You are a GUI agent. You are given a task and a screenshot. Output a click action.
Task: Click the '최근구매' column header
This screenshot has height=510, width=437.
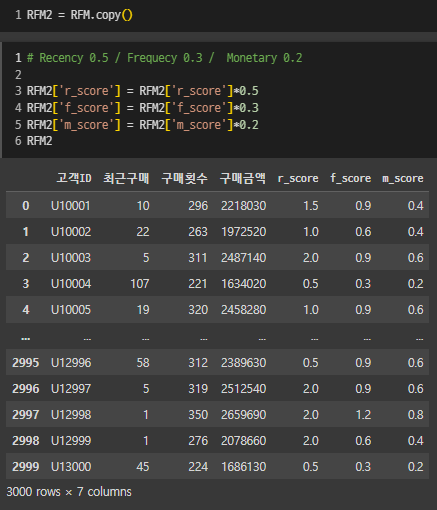pyautogui.click(x=126, y=178)
